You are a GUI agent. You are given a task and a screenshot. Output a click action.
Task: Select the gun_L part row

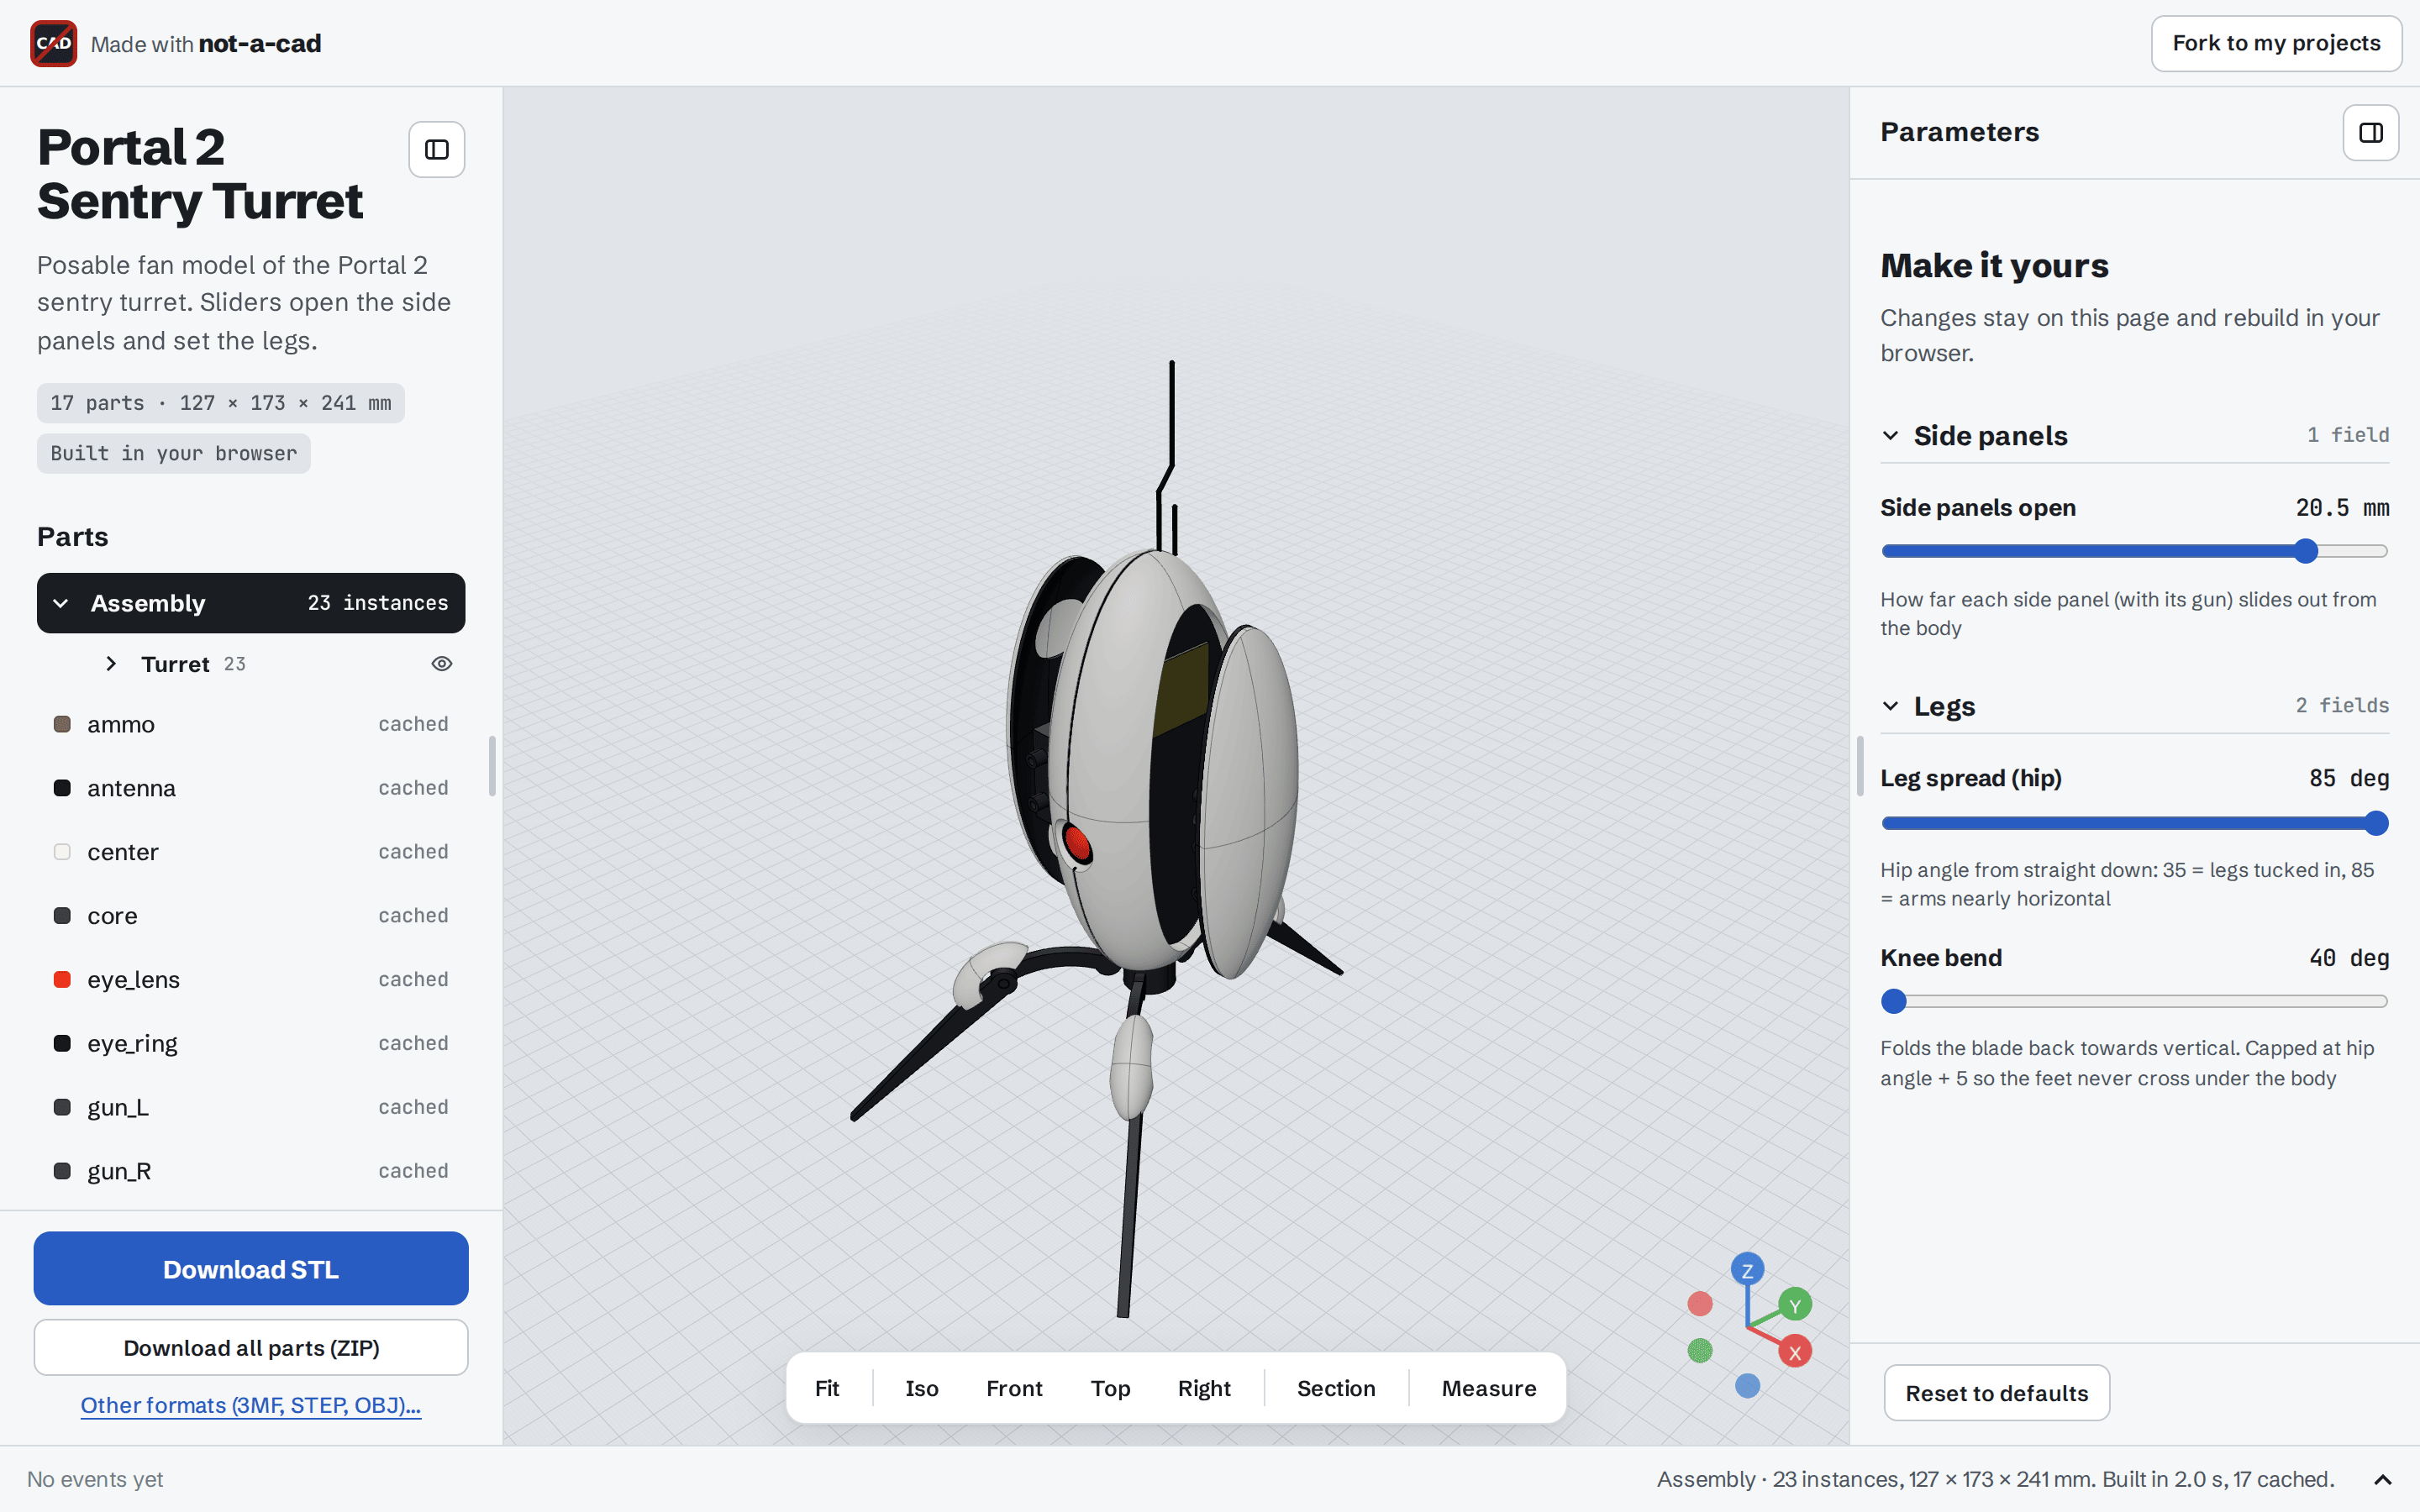[x=251, y=1107]
